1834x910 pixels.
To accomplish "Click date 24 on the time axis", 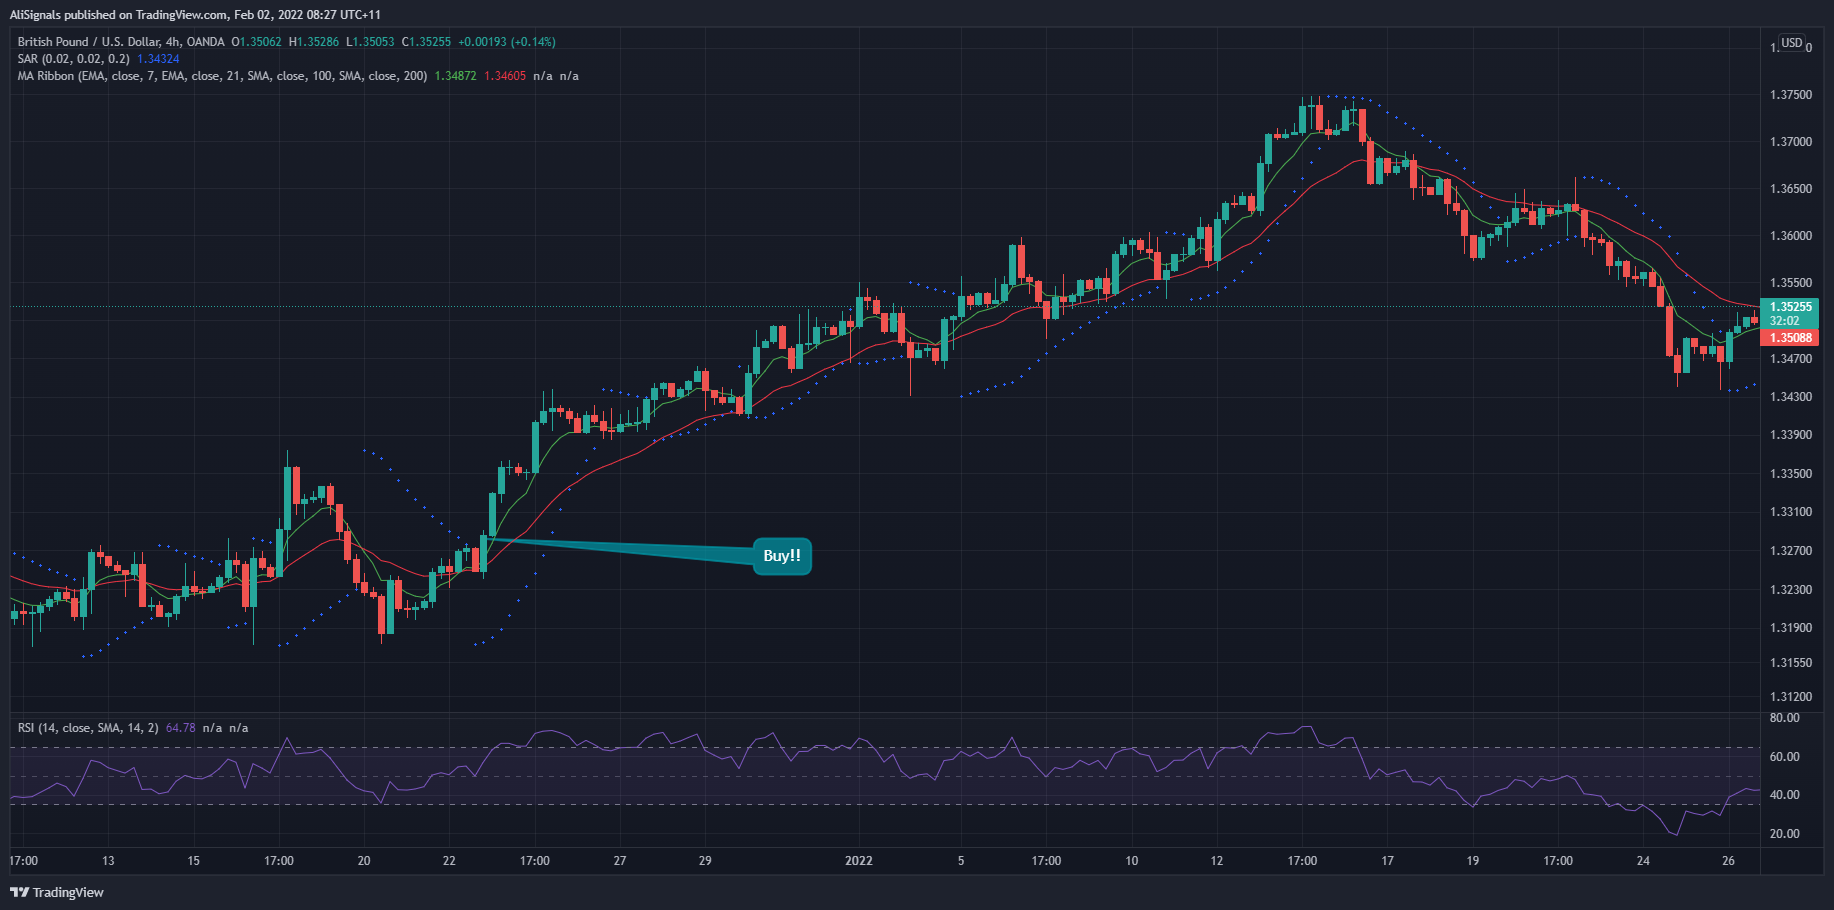I will [1643, 861].
